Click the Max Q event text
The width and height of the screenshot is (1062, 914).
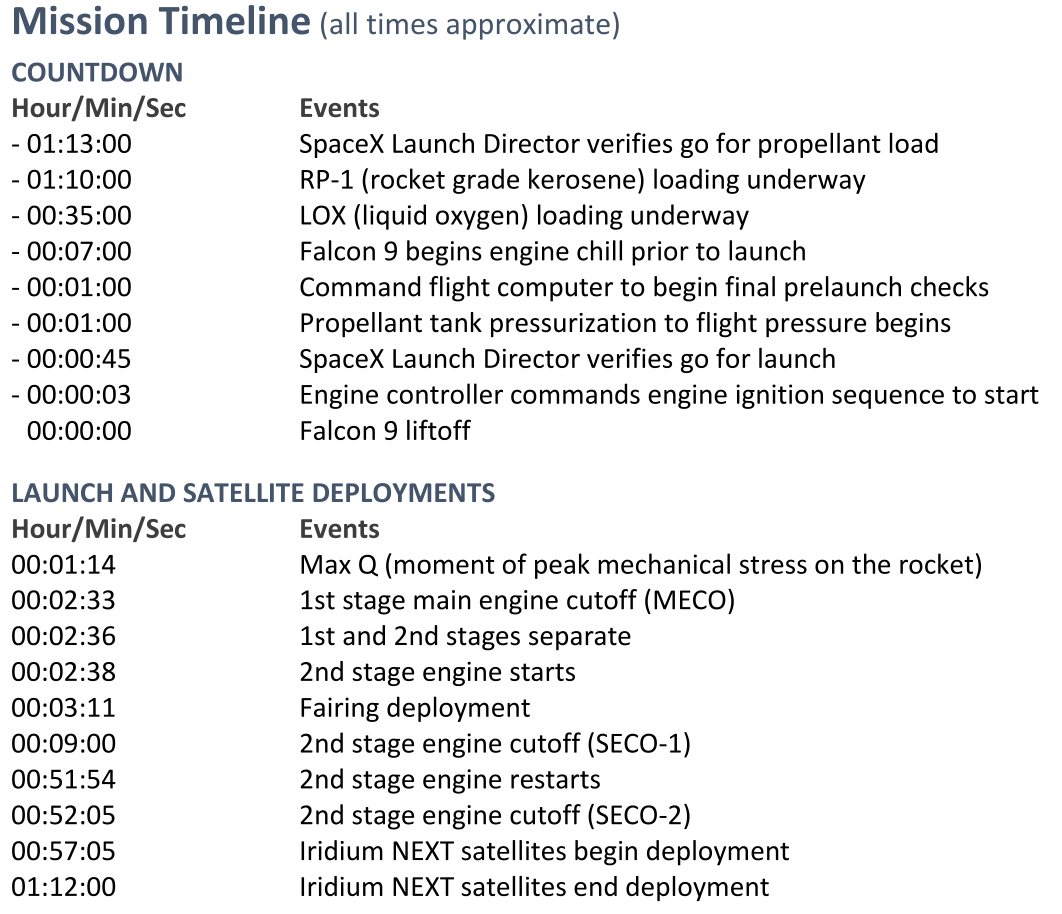[x=641, y=564]
